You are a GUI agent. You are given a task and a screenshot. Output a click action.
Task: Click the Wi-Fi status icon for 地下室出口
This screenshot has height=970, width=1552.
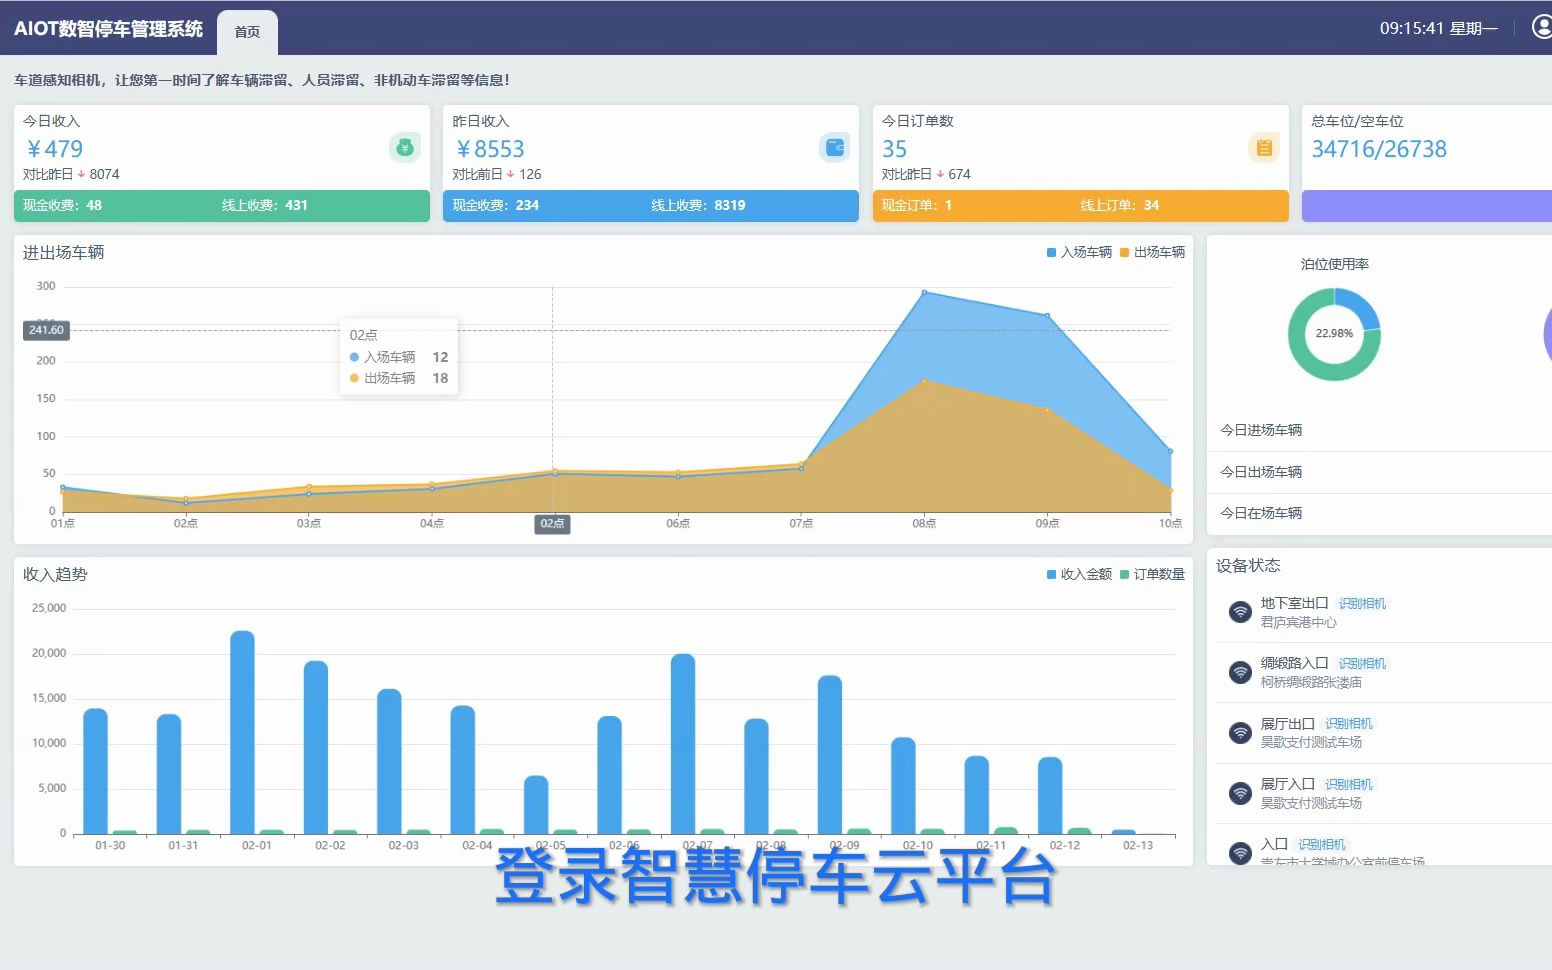pyautogui.click(x=1240, y=612)
